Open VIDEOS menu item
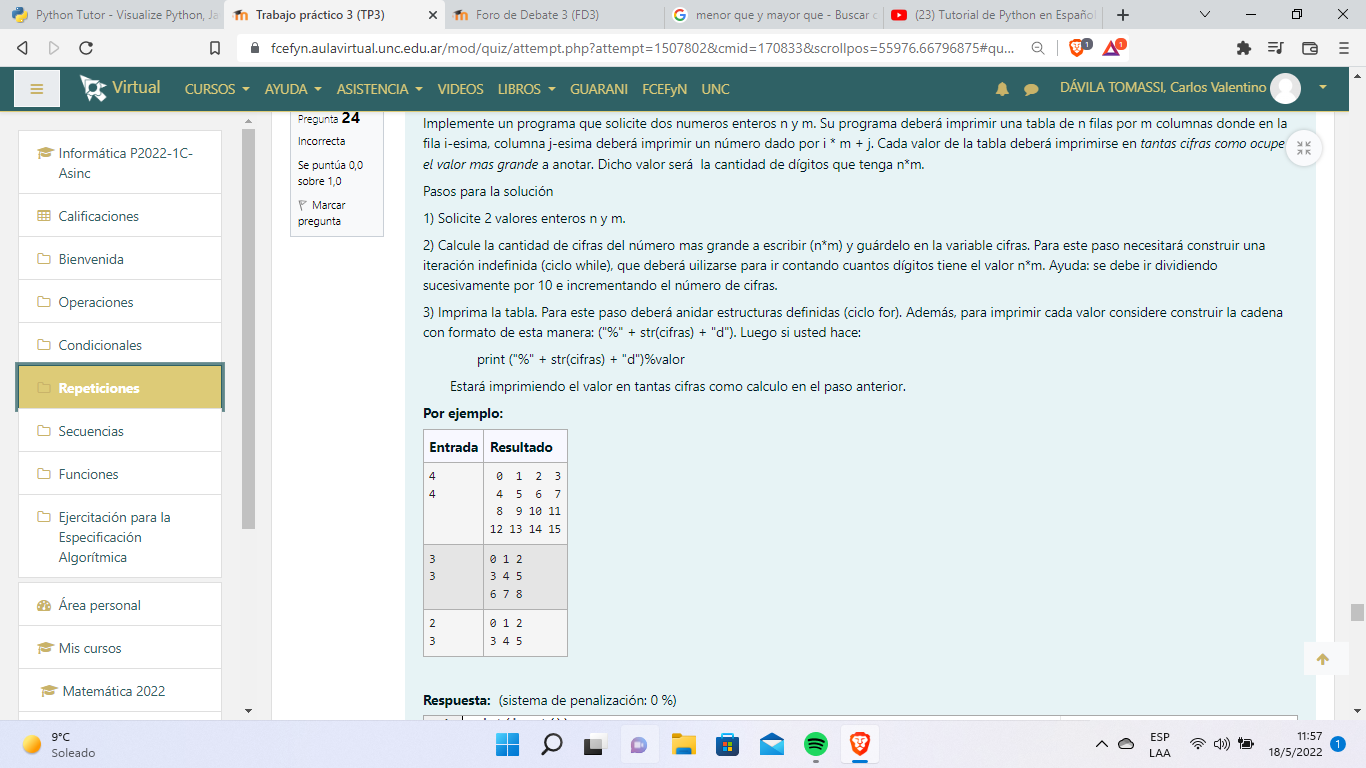Viewport: 1366px width, 768px height. pyautogui.click(x=460, y=89)
